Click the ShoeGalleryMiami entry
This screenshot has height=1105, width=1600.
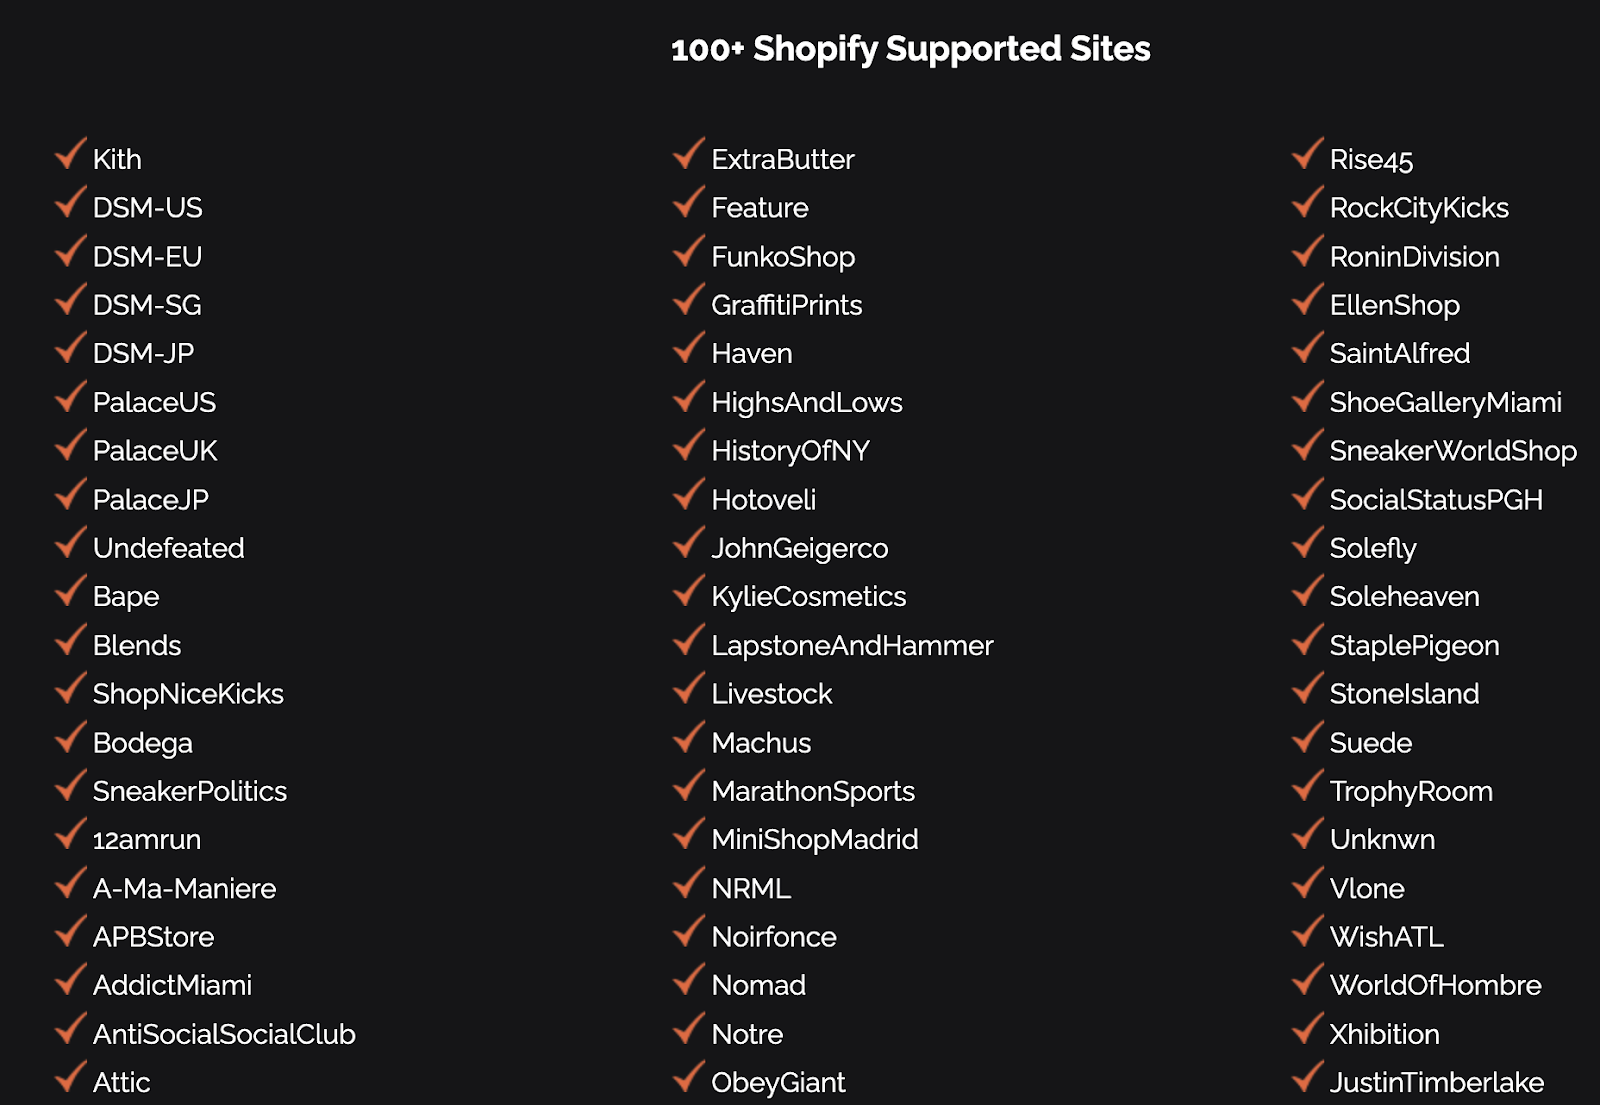tap(1445, 403)
